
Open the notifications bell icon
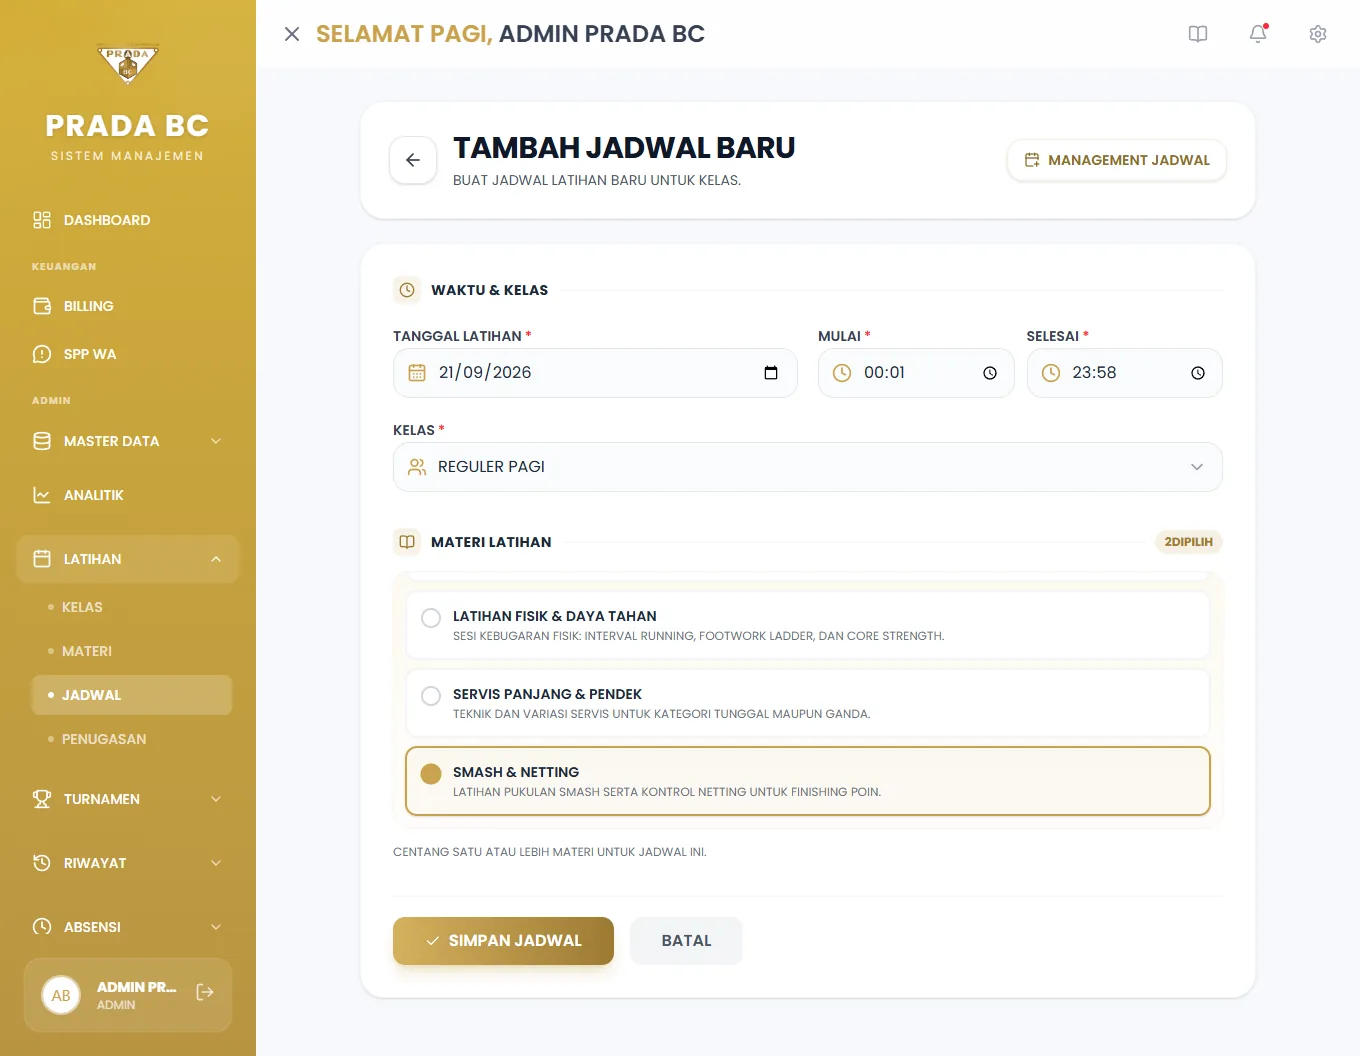1258,34
